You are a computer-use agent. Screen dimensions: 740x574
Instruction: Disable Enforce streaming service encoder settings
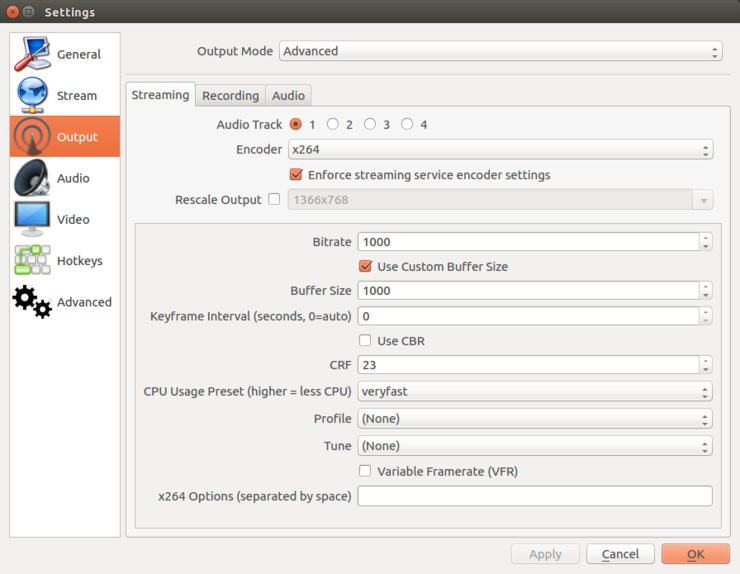(296, 175)
